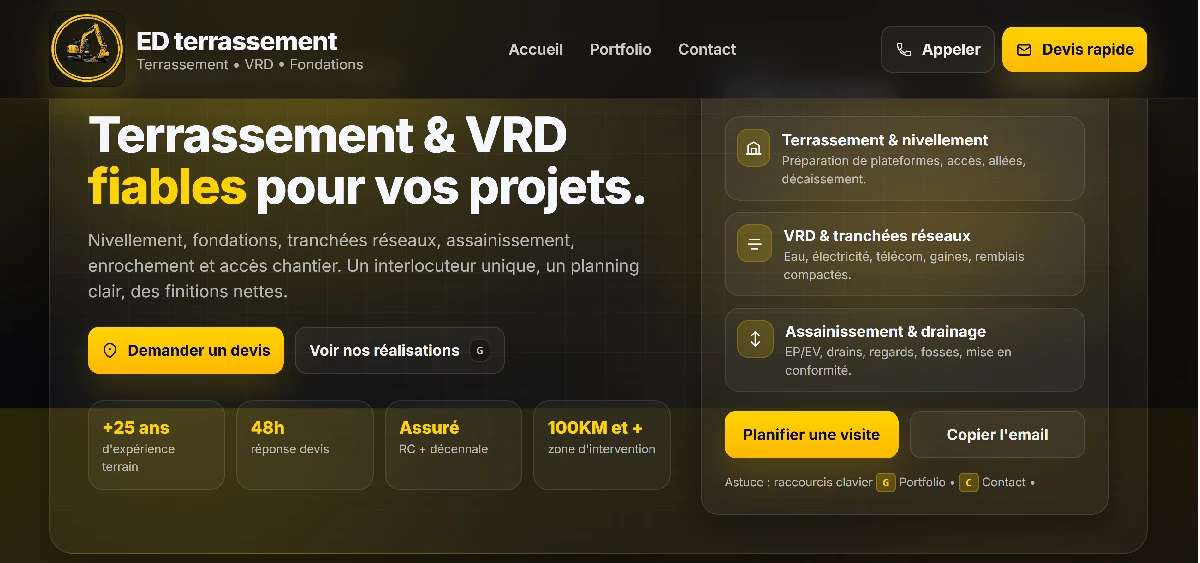The height and width of the screenshot is (563, 1200).
Task: Click the C key badge beside Contact hint
Action: point(968,483)
